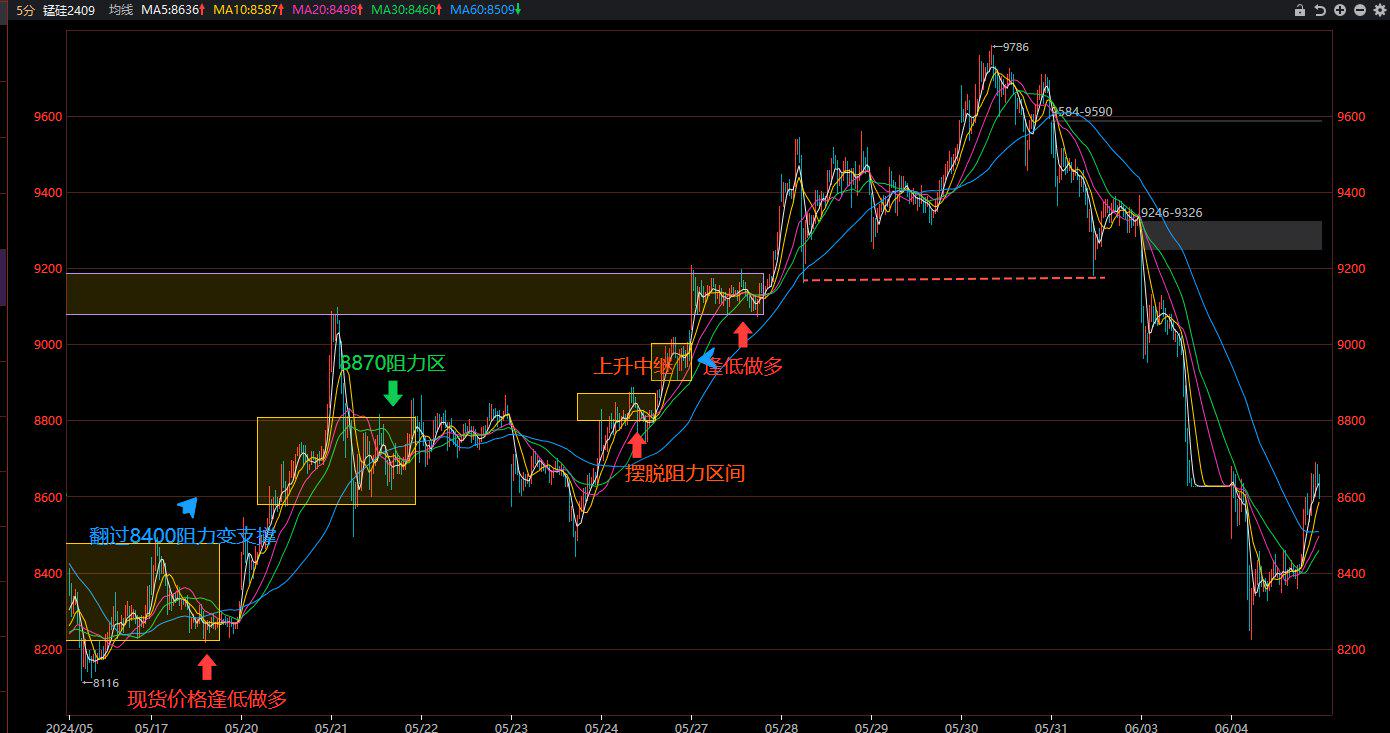Click the 9584-9590 level label
1390x733 pixels.
pyautogui.click(x=1082, y=112)
